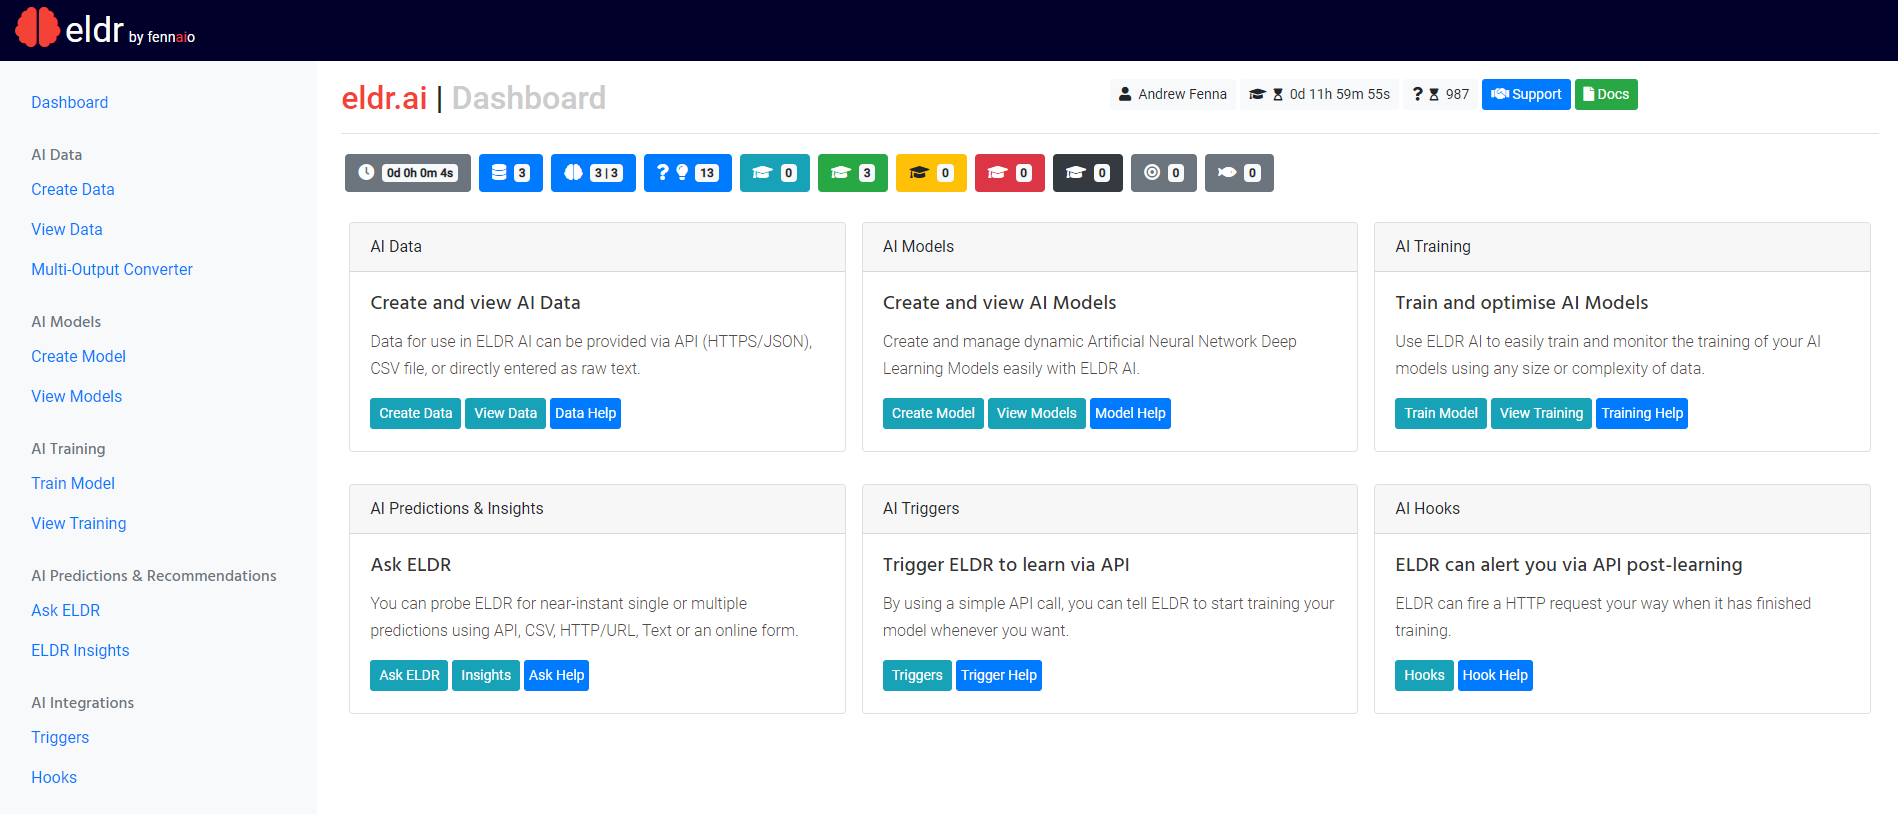Open View Data in the sidebar
This screenshot has height=814, width=1898.
coord(67,229)
